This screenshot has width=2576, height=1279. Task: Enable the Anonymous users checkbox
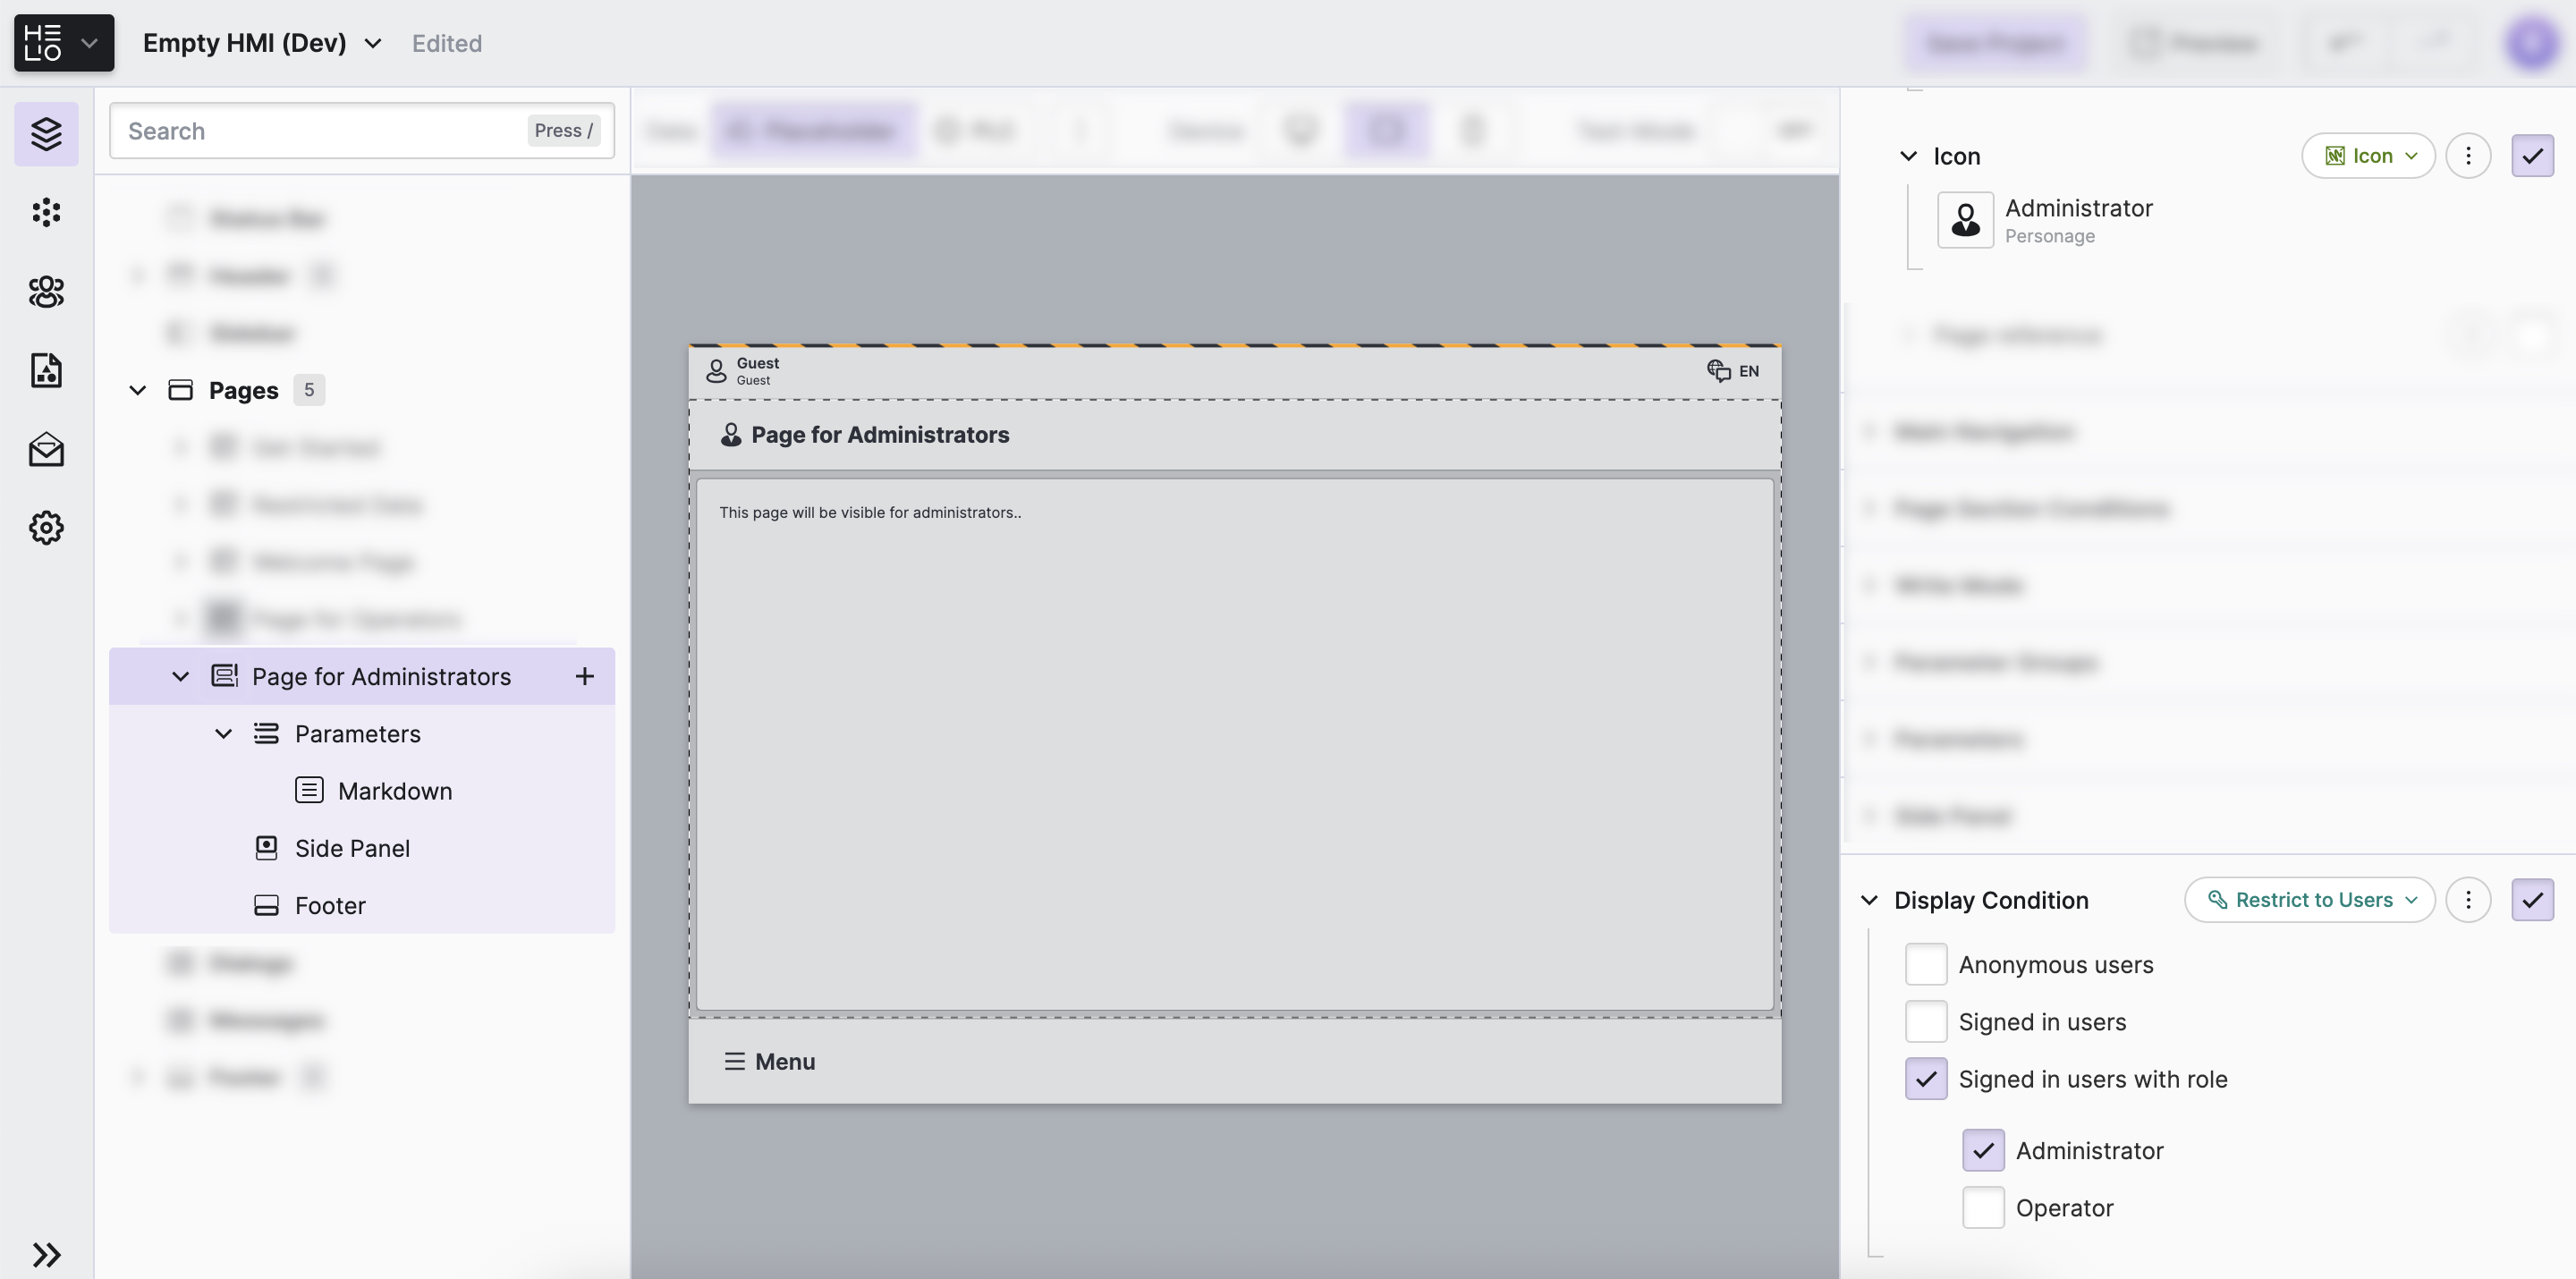click(1925, 964)
